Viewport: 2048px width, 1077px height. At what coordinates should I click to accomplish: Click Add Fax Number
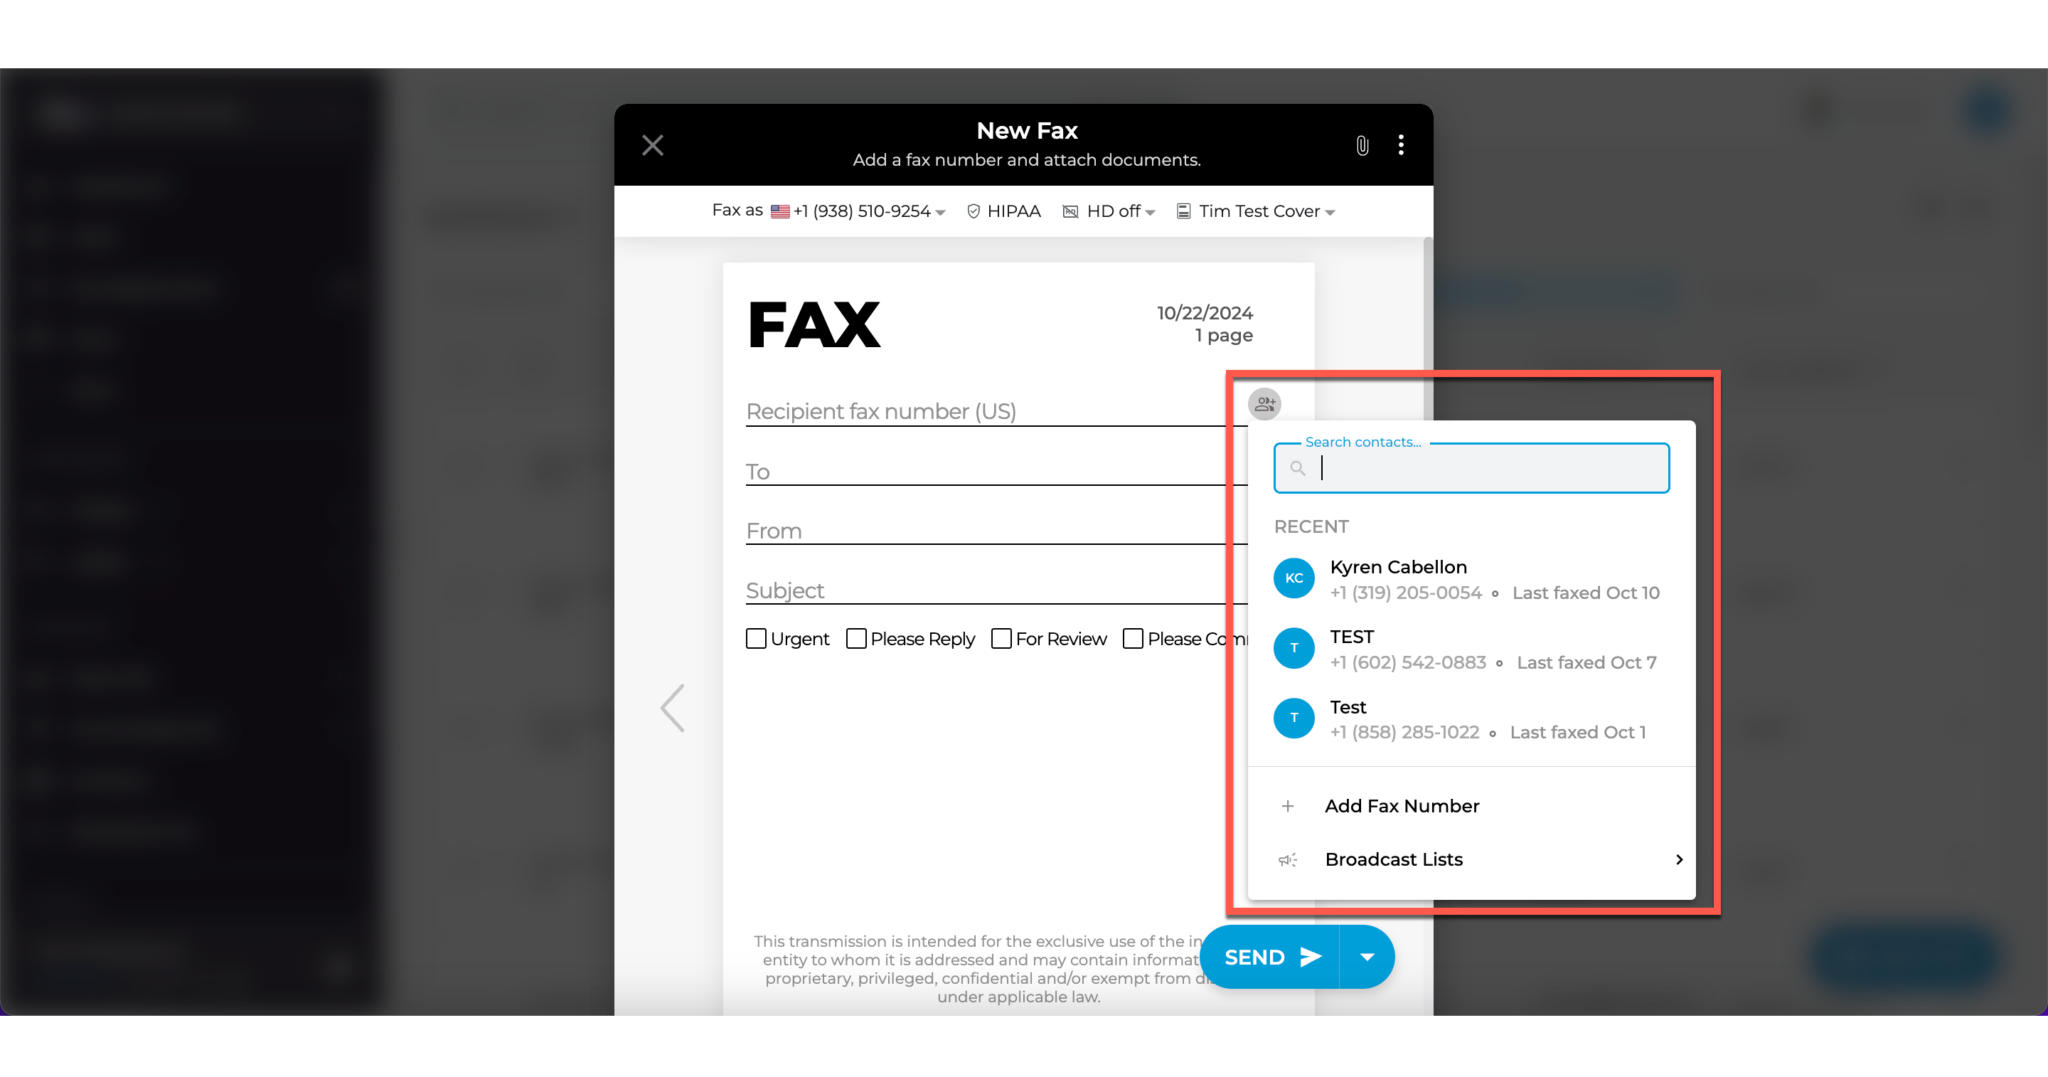pyautogui.click(x=1401, y=805)
